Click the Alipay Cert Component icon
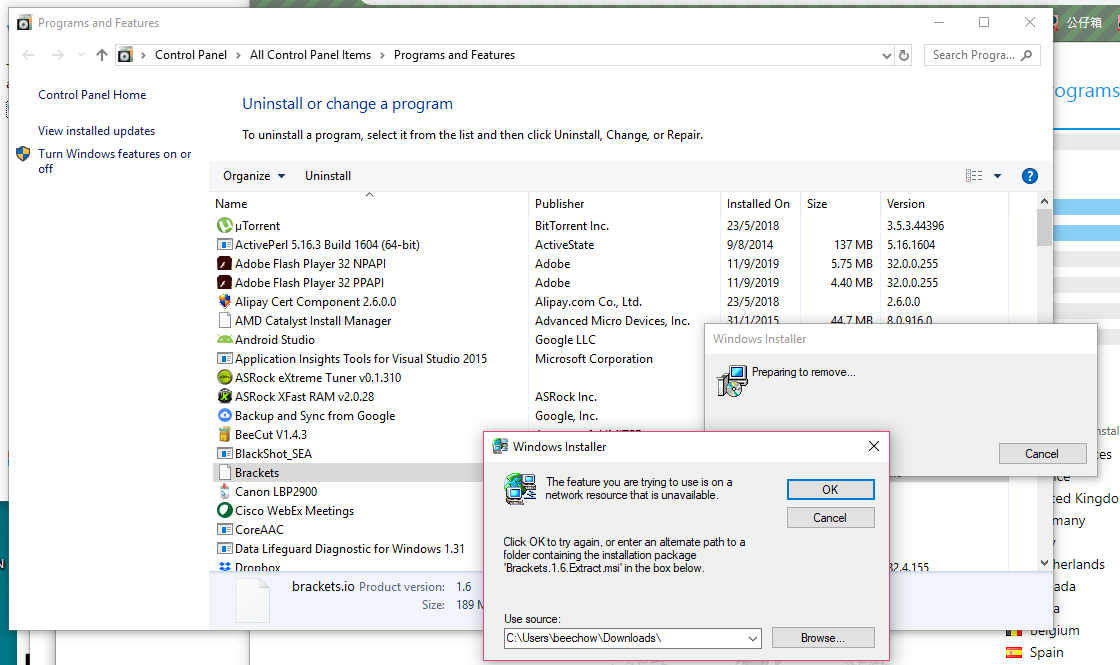Viewport: 1120px width, 665px height. tap(224, 301)
